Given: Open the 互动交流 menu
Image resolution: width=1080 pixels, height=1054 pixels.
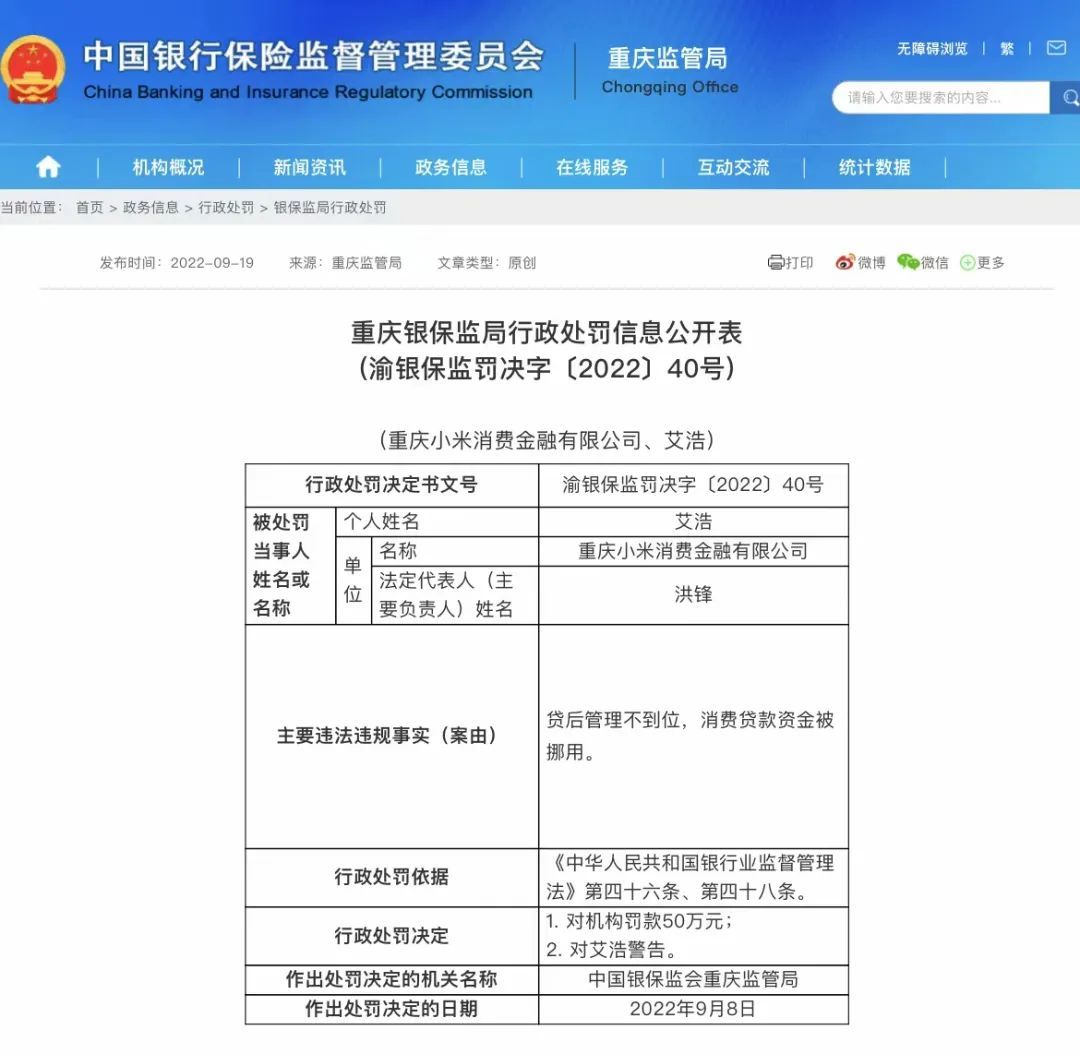Looking at the screenshot, I should coord(734,167).
